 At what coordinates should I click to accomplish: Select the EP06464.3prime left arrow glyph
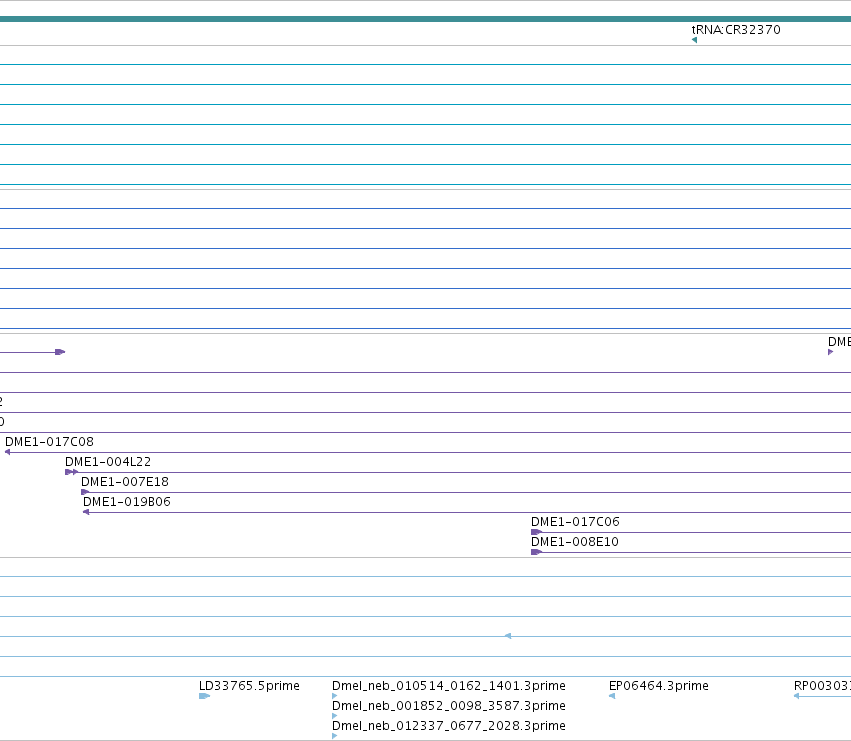coord(612,696)
